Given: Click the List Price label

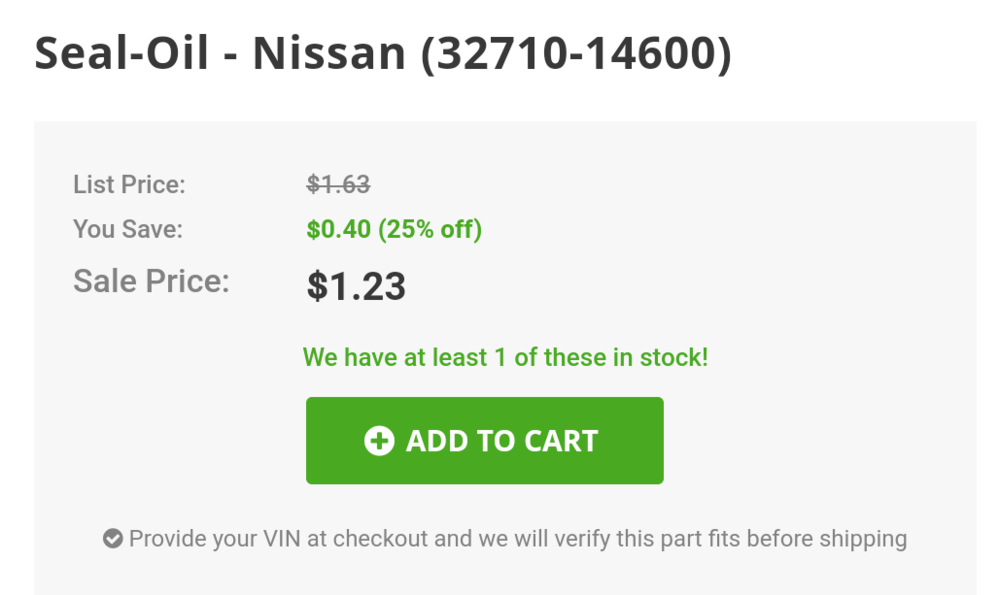Looking at the screenshot, I should [x=129, y=184].
